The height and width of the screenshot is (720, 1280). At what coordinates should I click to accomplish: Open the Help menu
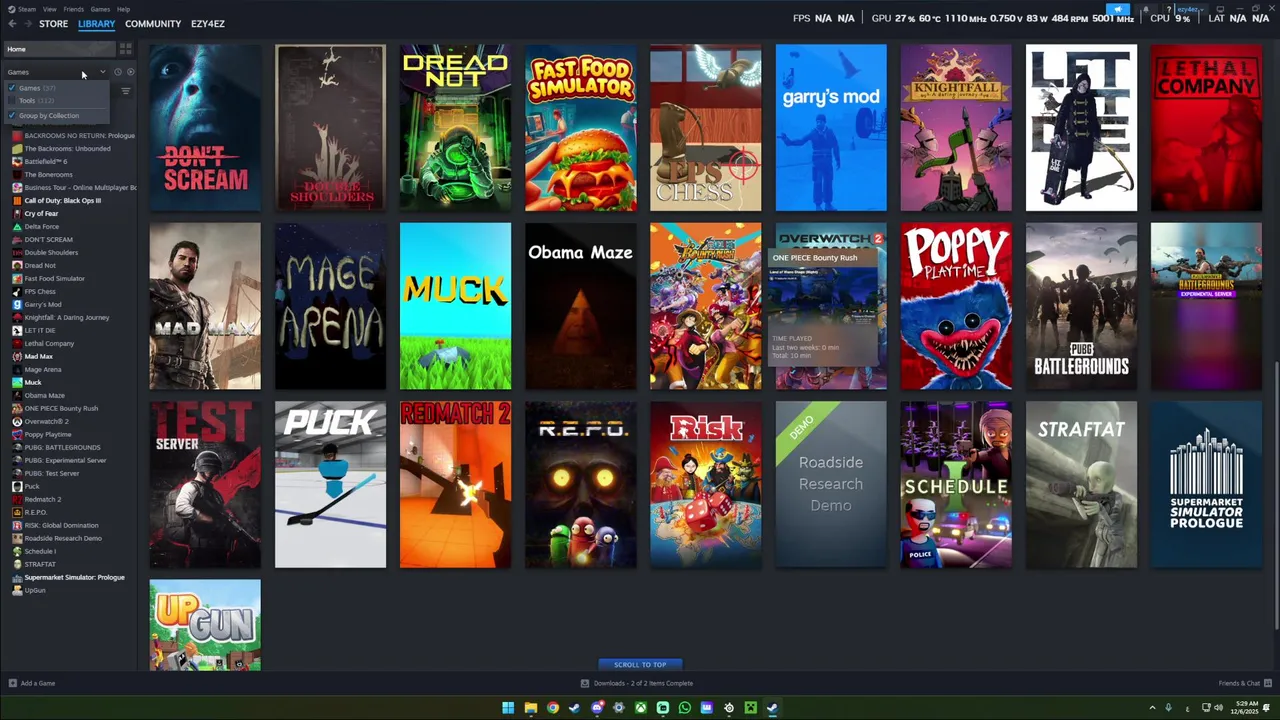click(123, 9)
